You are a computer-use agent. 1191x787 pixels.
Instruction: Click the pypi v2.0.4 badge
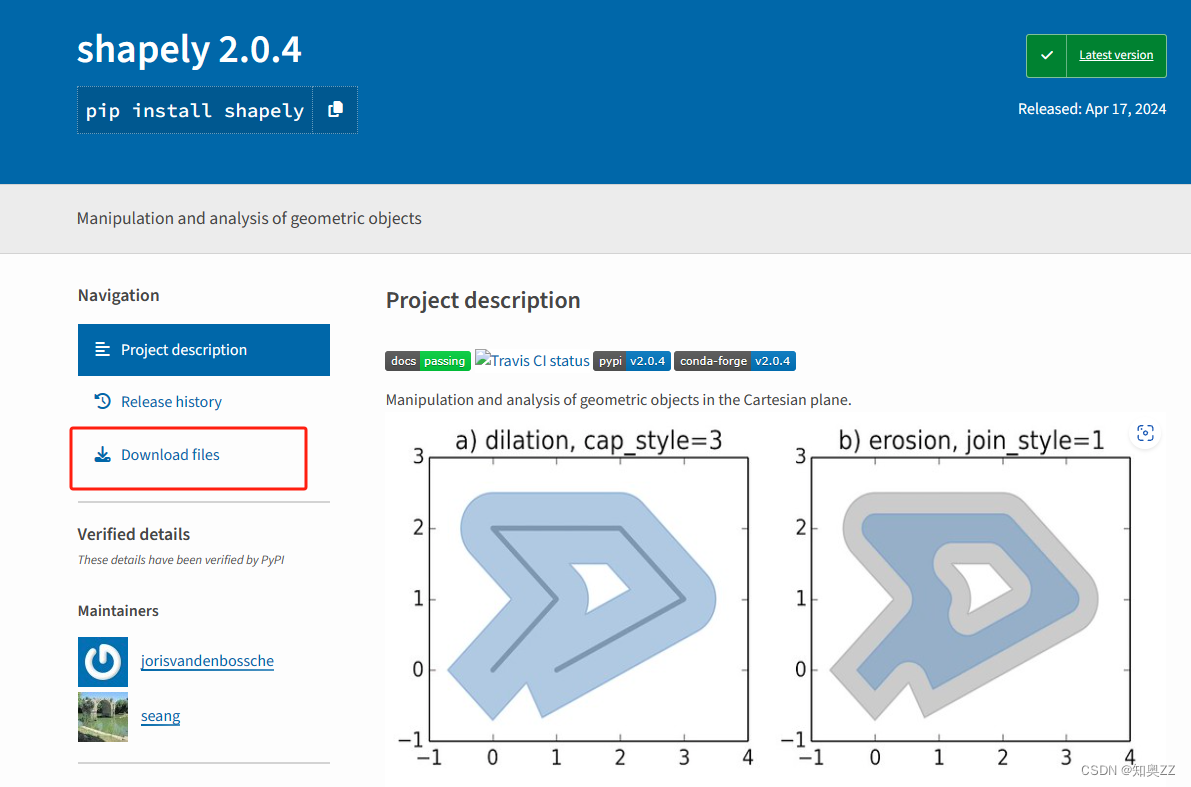click(x=632, y=361)
